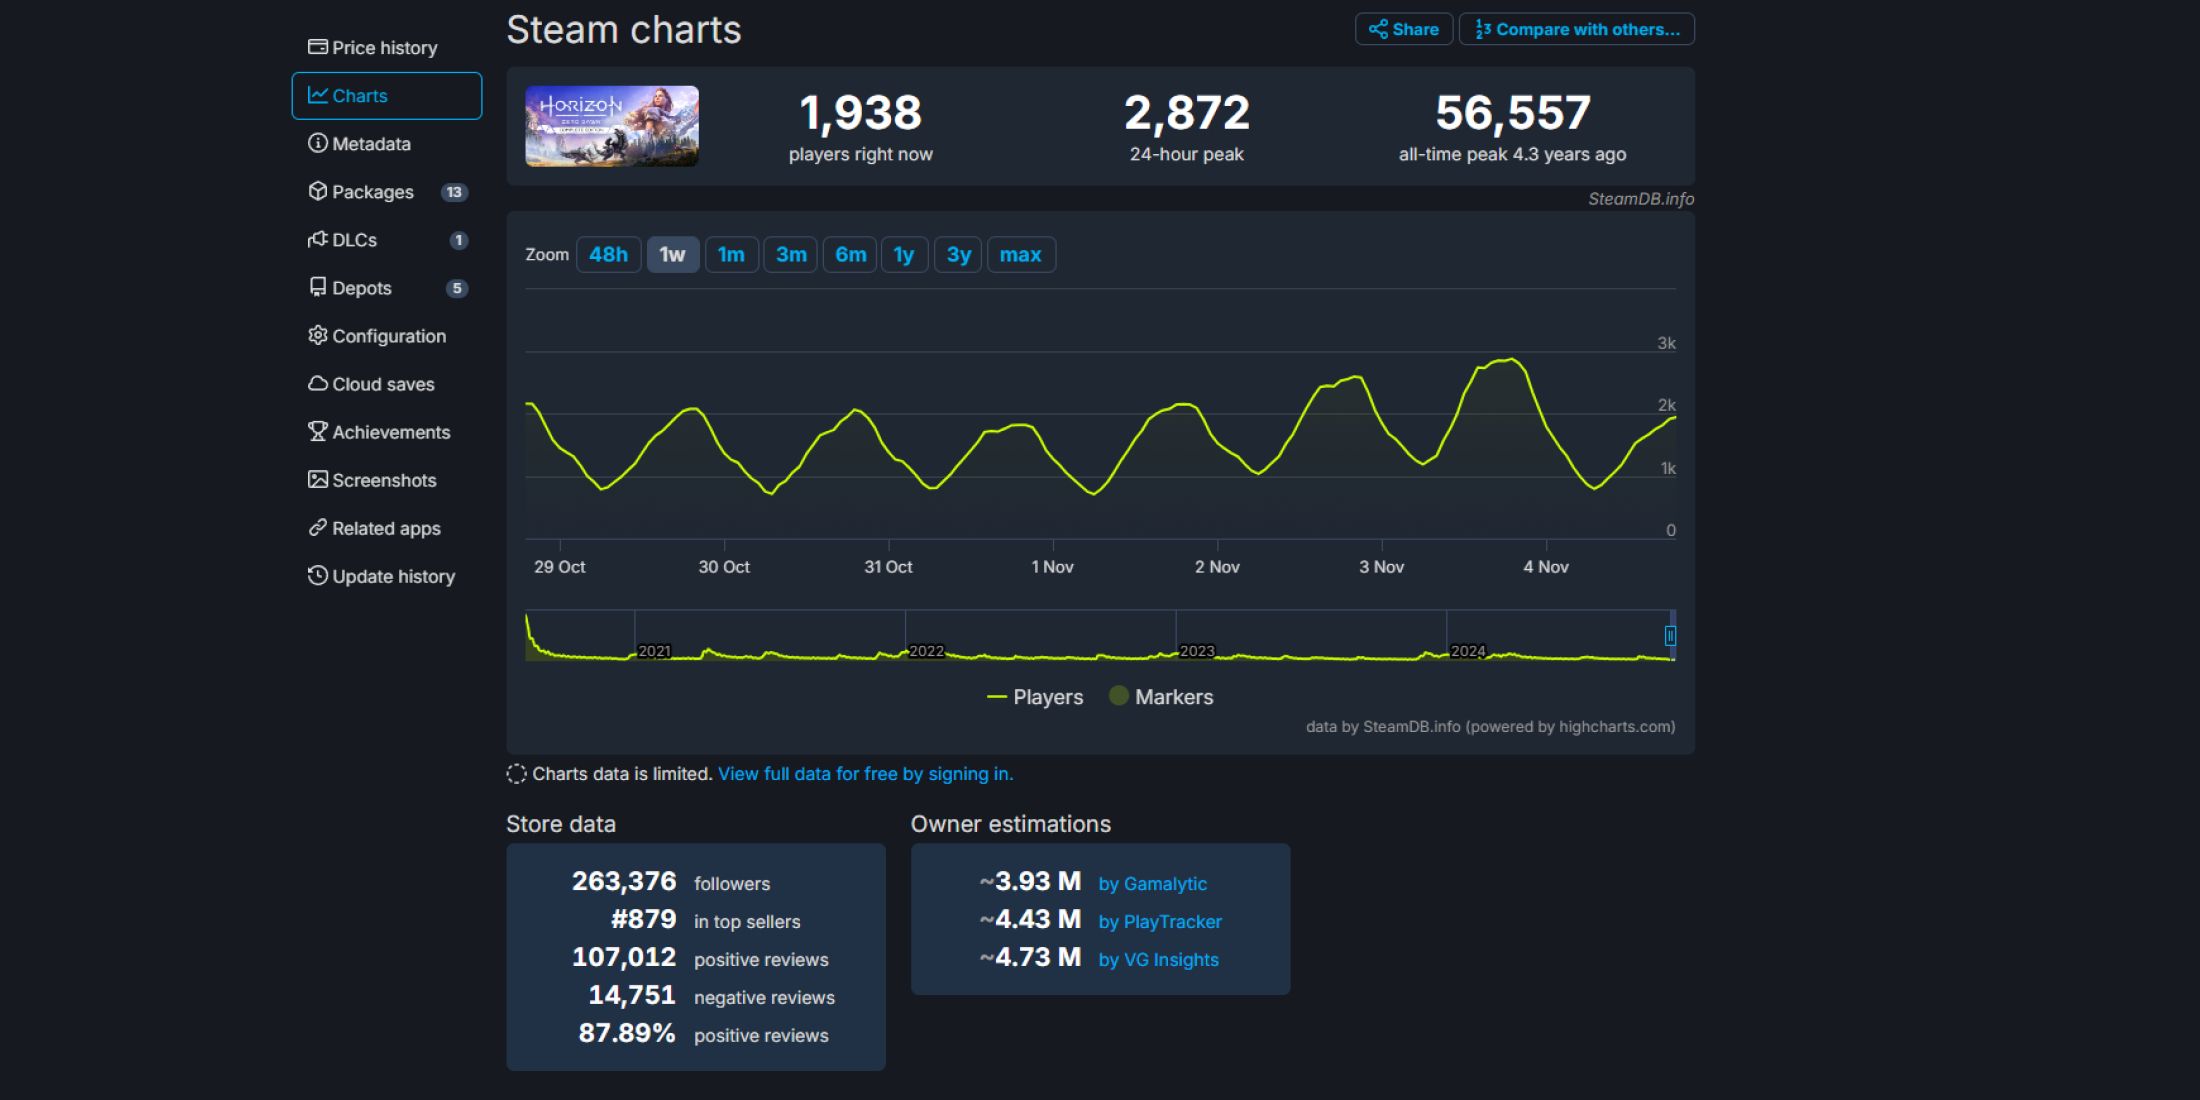Click the Packages count badge 13
The height and width of the screenshot is (1100, 2200).
pos(454,192)
